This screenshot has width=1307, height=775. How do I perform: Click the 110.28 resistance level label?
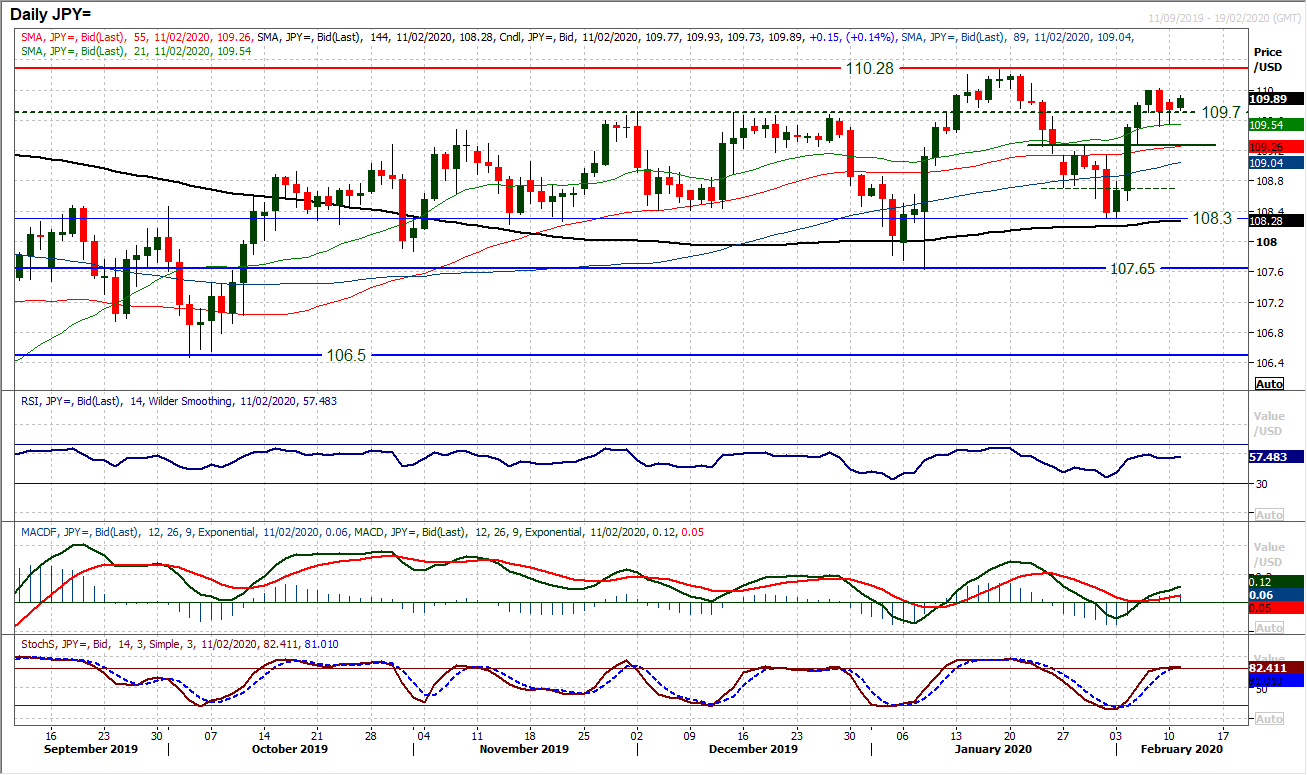pyautogui.click(x=868, y=68)
